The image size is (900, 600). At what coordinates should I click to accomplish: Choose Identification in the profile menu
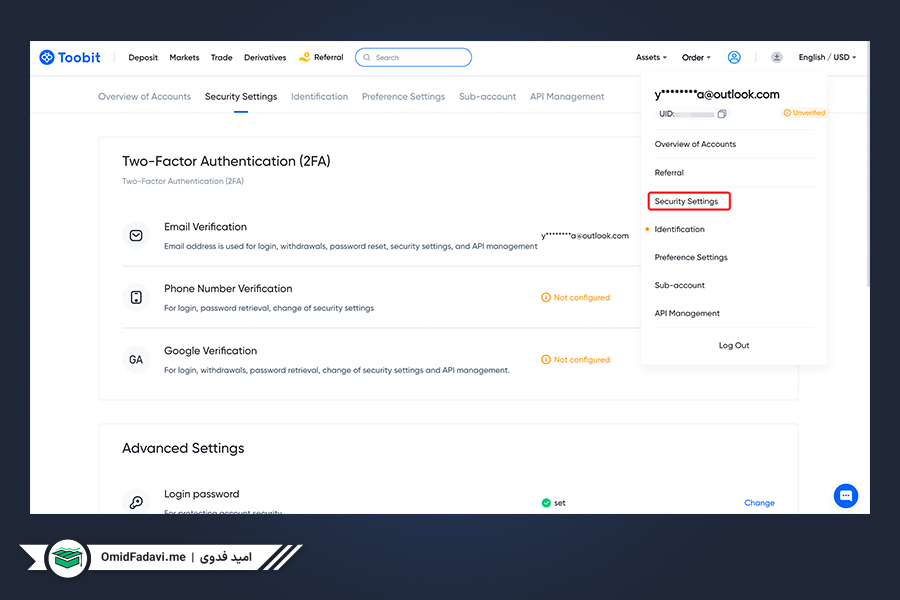click(680, 229)
